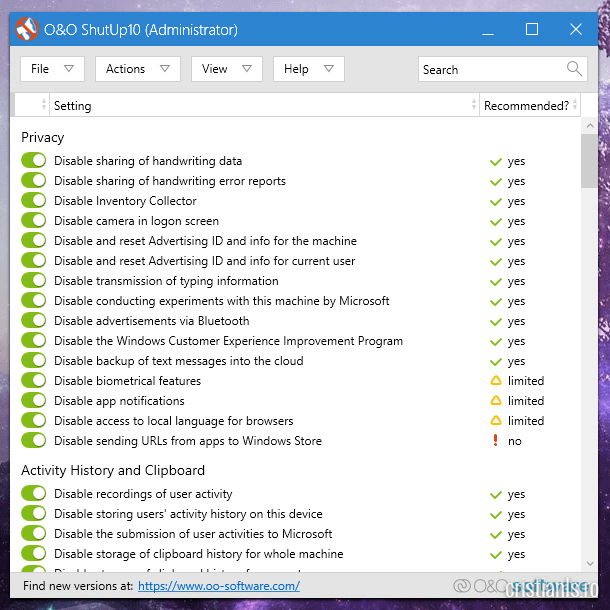
Task: Toggle Disable biometrical features switch
Action: coord(33,380)
